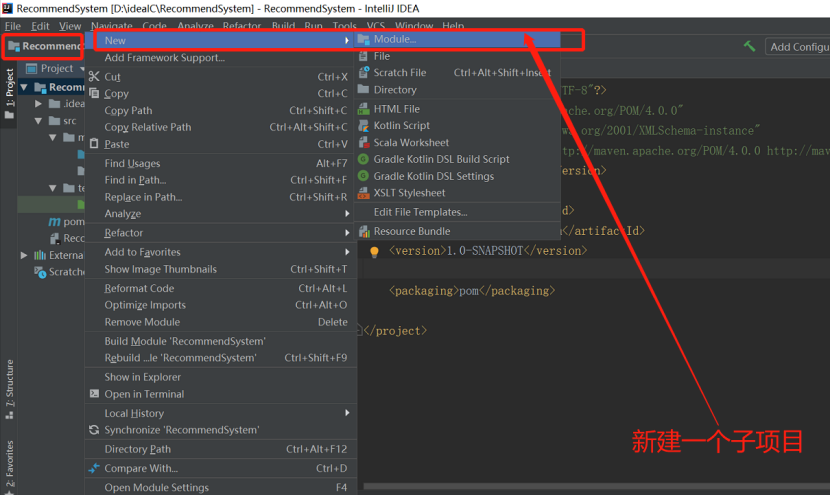The image size is (831, 495).
Task: Select New in the context menu
Action: click(x=222, y=40)
